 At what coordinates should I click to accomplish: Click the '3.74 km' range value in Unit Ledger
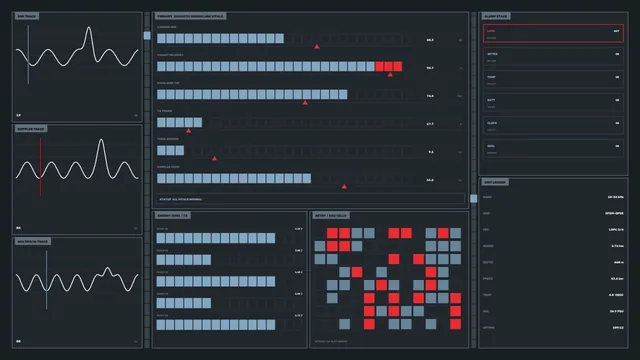[617, 246]
